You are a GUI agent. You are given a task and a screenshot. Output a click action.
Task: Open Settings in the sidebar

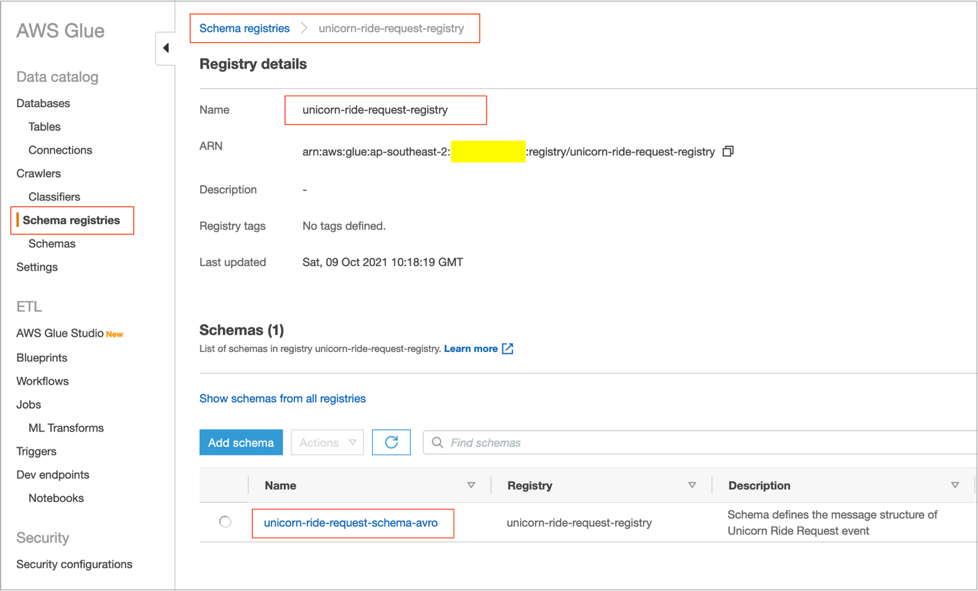[37, 267]
